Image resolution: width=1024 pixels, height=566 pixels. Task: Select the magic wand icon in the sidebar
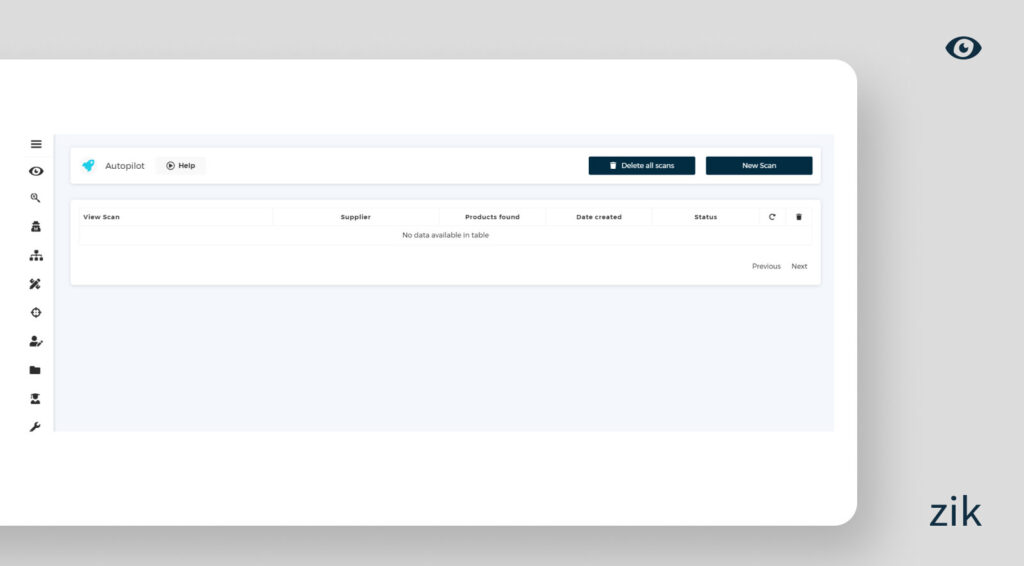click(36, 284)
